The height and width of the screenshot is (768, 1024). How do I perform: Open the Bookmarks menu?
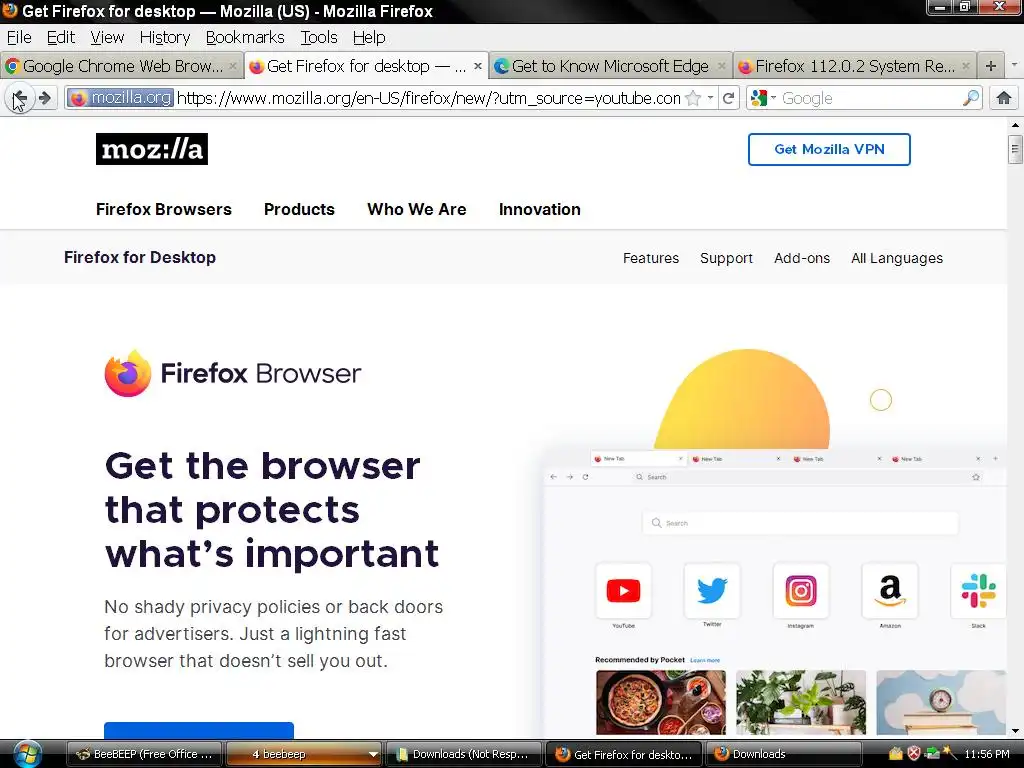pos(245,37)
